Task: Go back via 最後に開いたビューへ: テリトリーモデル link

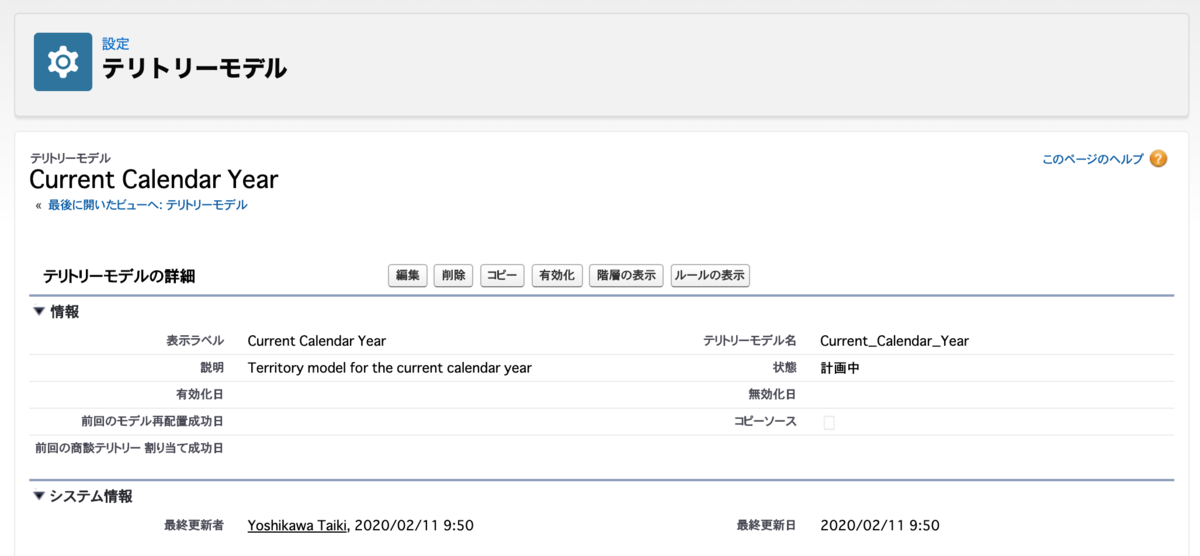Action: tap(148, 205)
